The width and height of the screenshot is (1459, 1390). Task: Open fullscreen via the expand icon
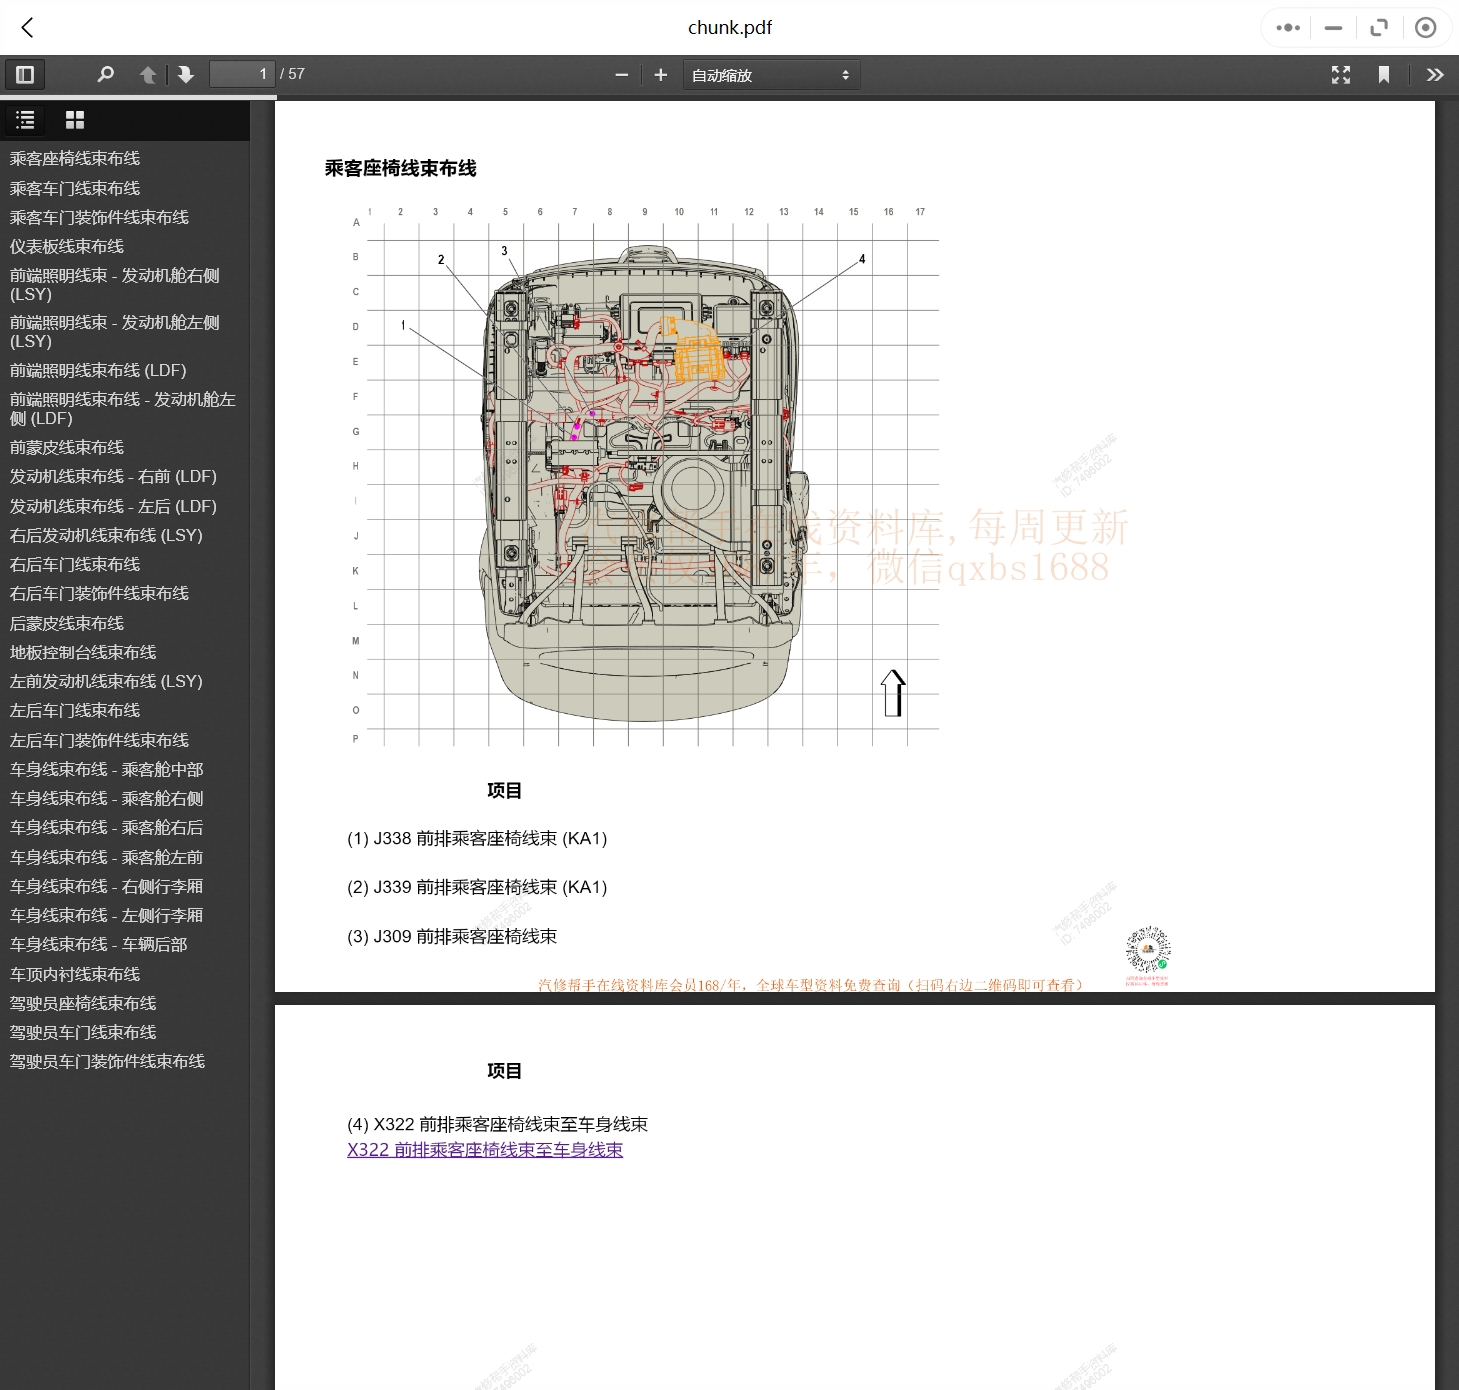pyautogui.click(x=1379, y=27)
